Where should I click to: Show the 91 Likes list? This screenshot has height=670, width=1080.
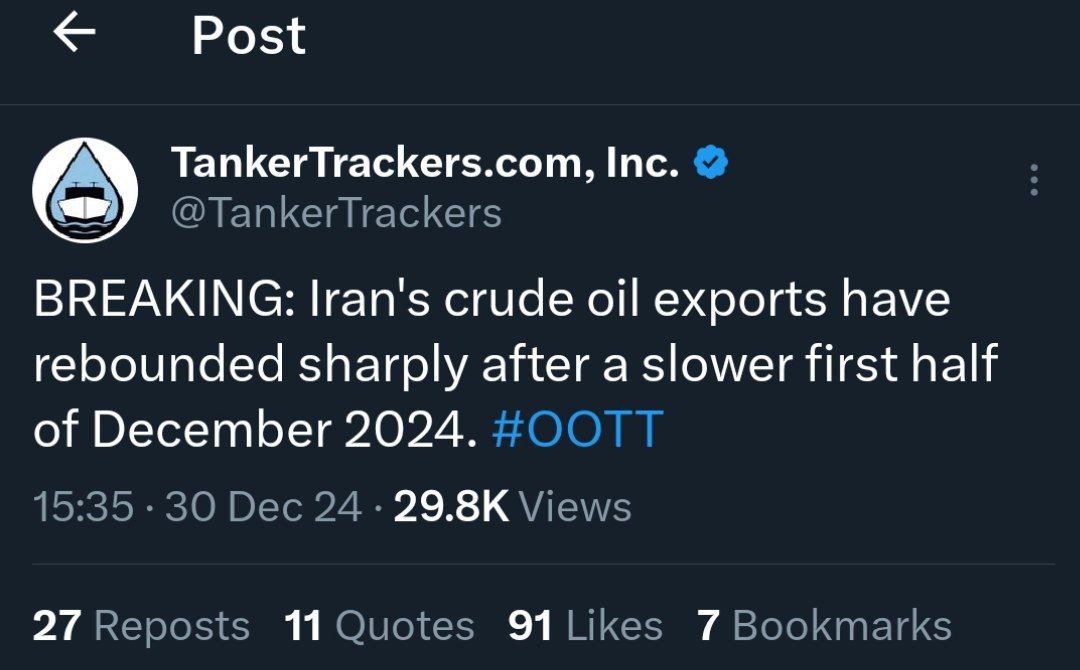tap(585, 626)
